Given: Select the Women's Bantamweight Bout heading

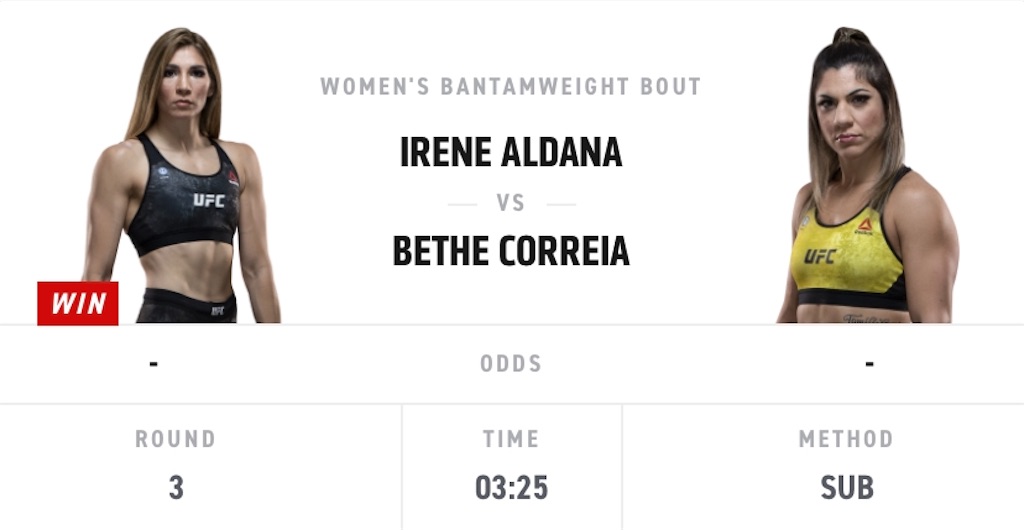Looking at the screenshot, I should click(511, 86).
